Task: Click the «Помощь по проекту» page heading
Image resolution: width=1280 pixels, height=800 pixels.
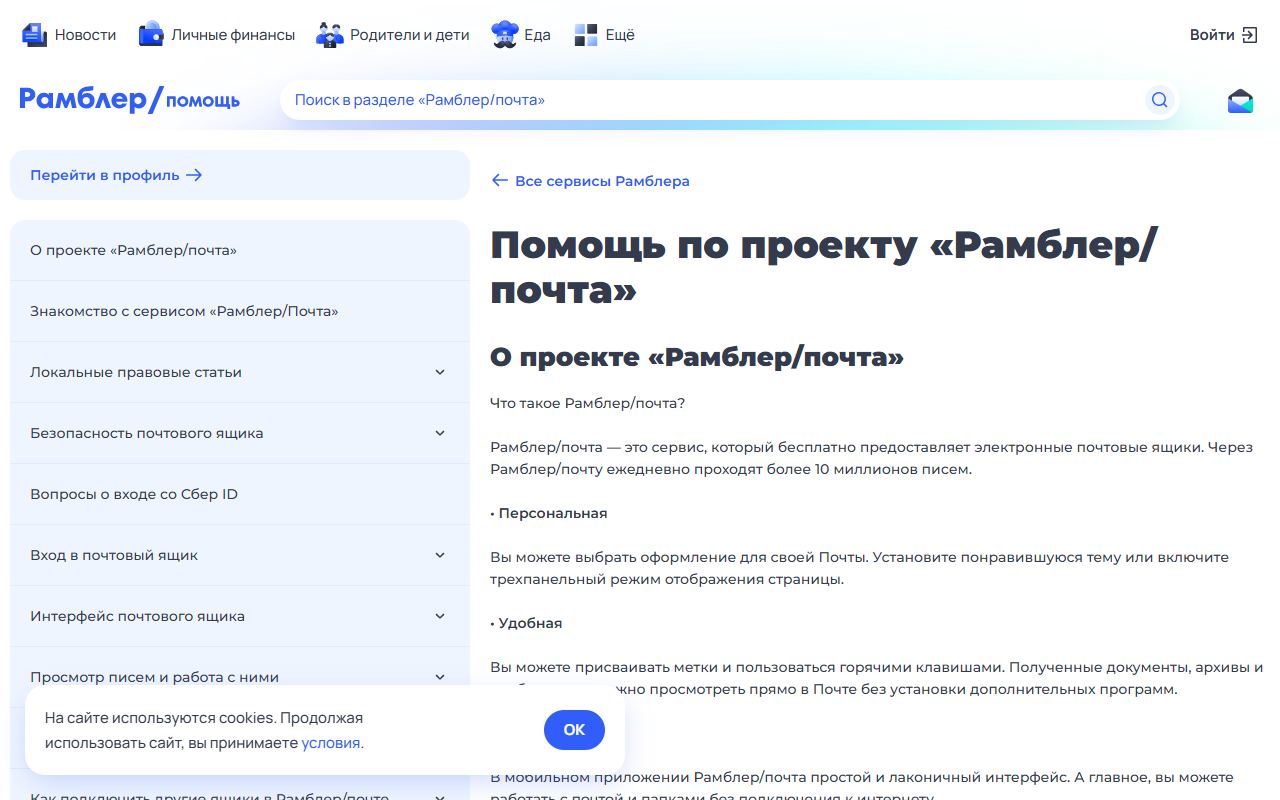Action: pyautogui.click(x=823, y=268)
